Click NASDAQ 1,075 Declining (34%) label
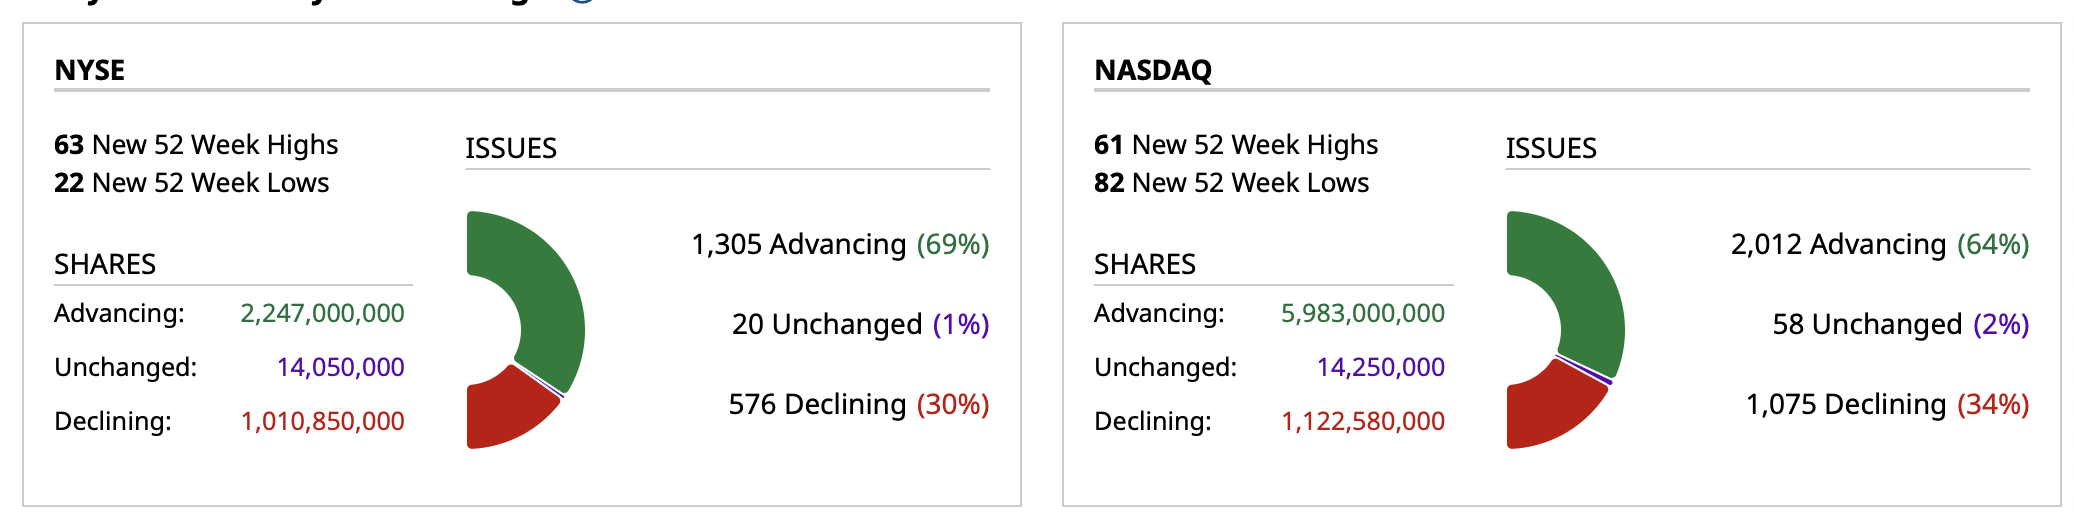 (x=1887, y=404)
